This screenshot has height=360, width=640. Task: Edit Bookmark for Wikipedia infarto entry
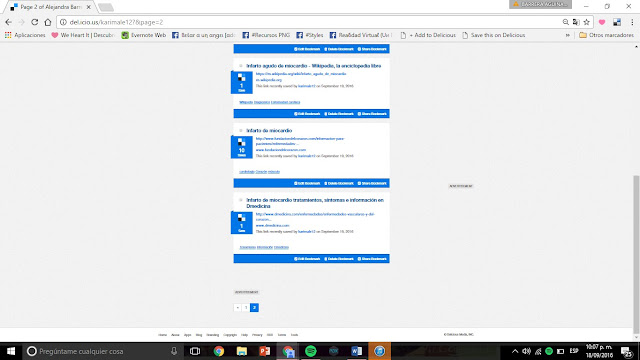307,114
